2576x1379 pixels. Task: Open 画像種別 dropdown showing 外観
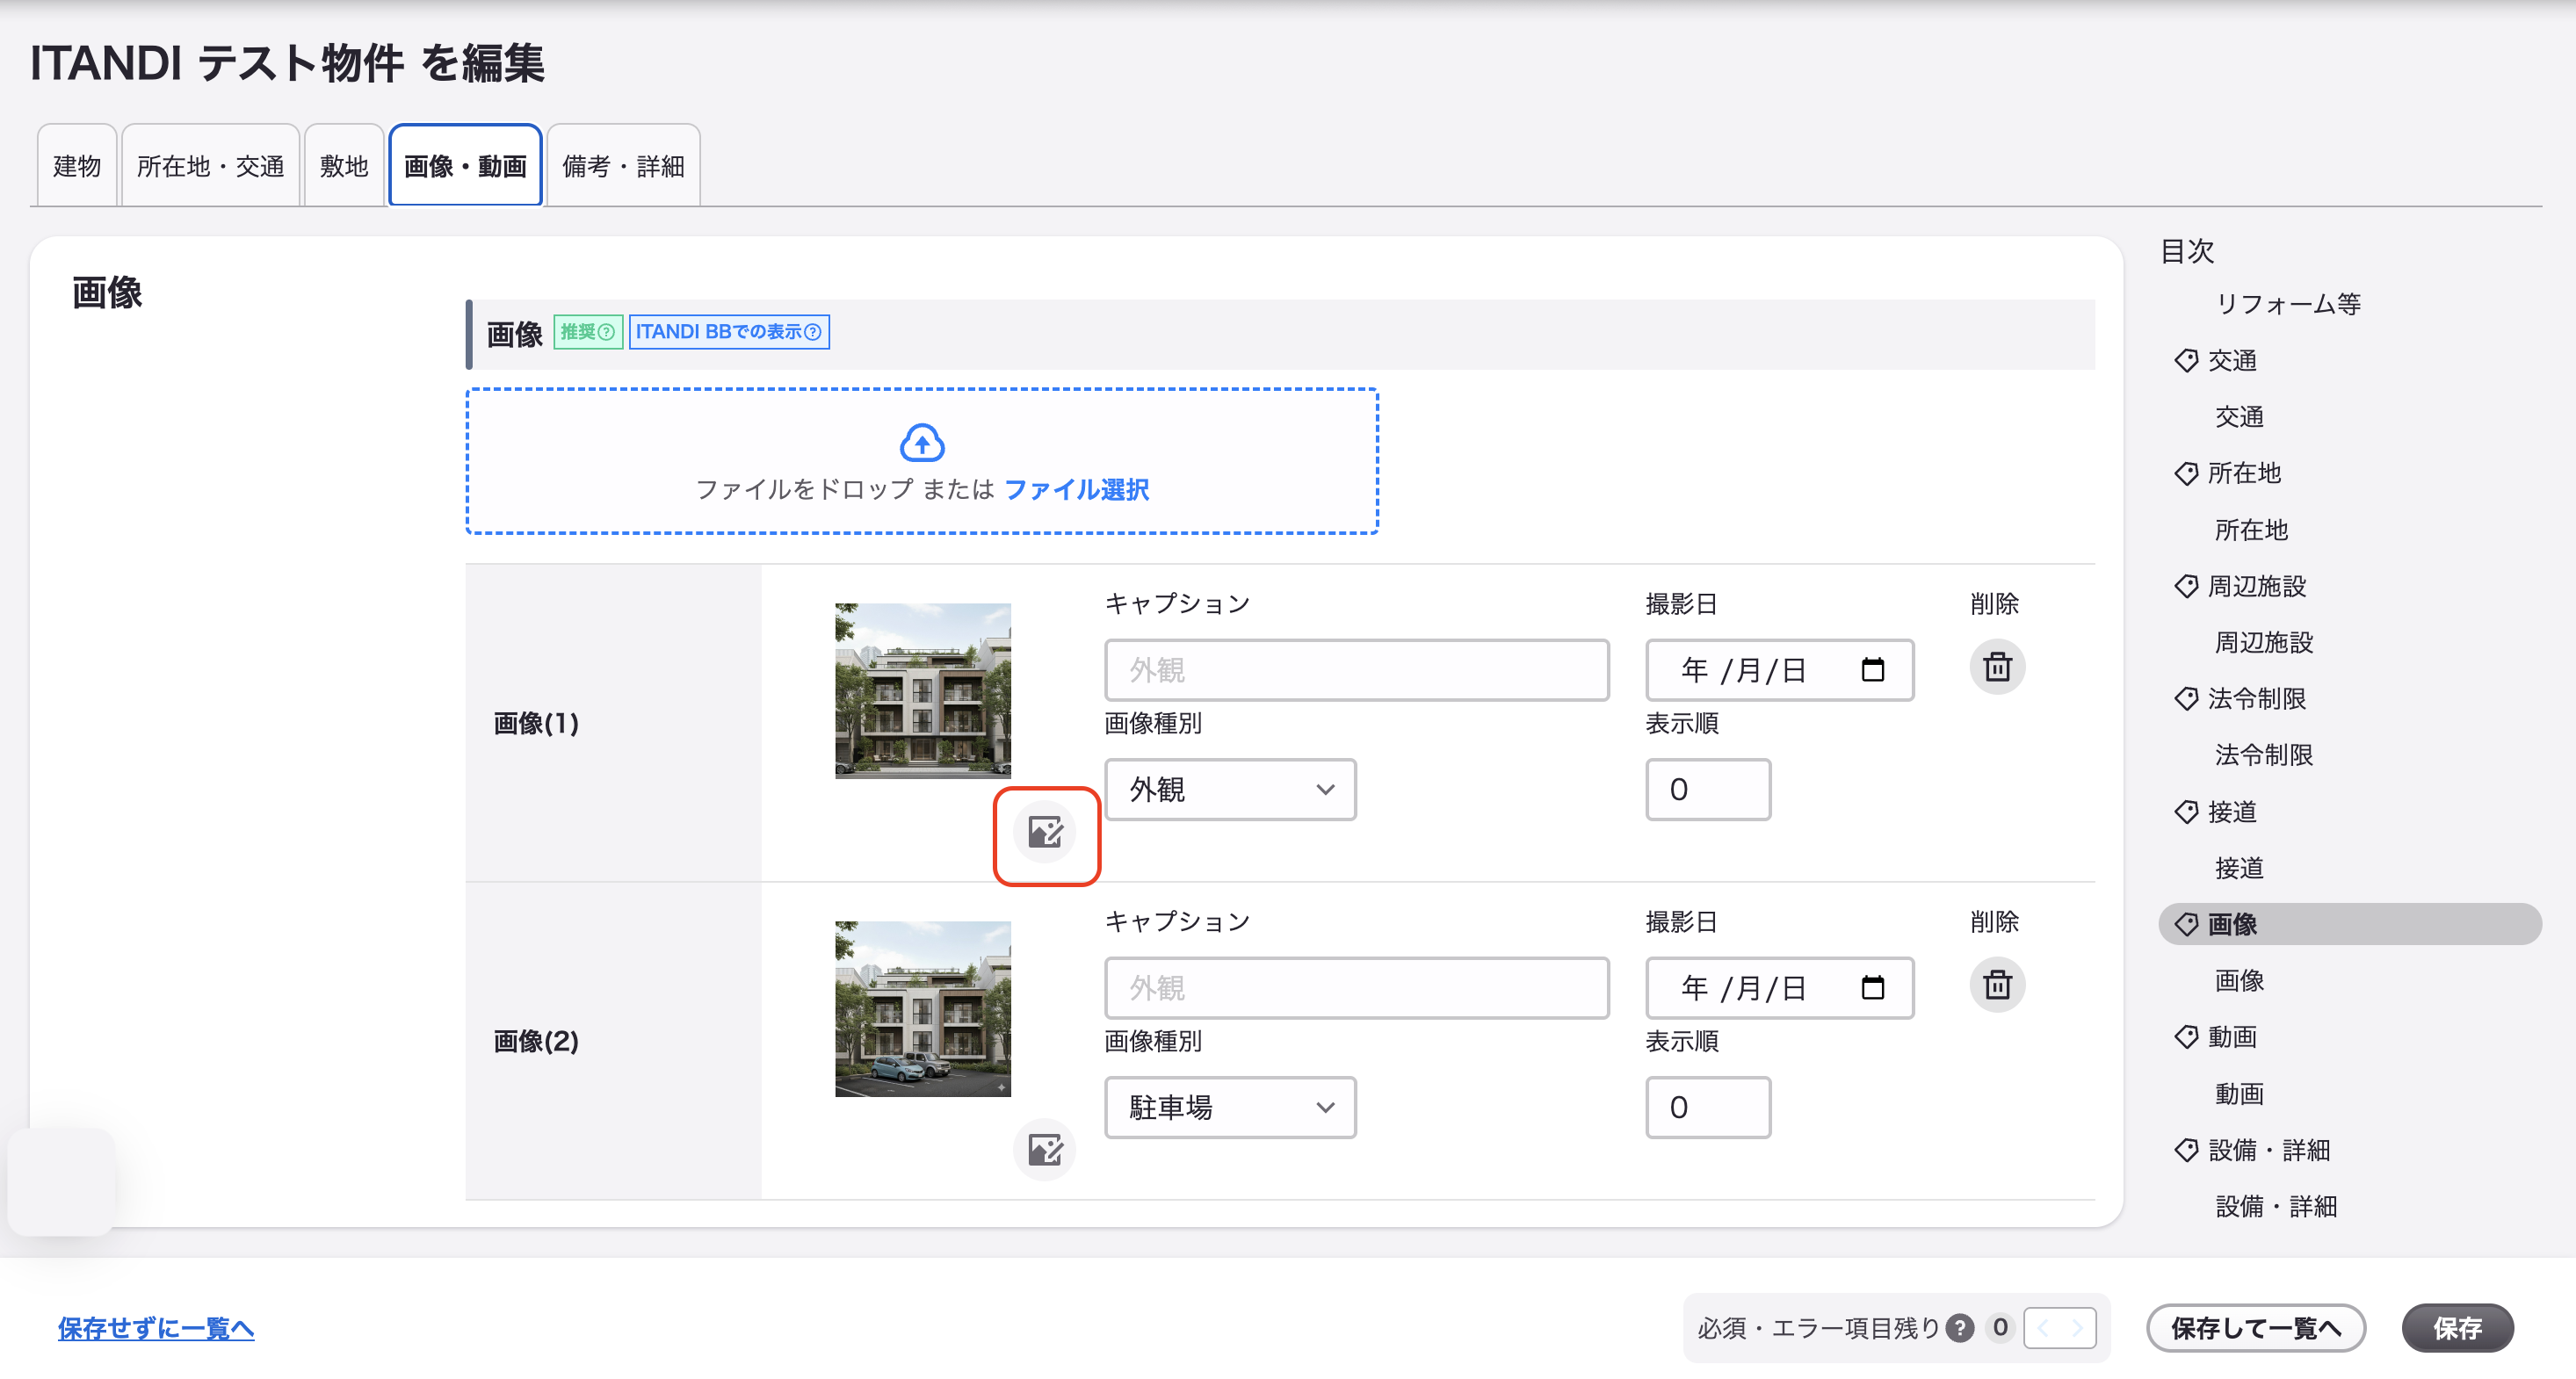pos(1230,790)
